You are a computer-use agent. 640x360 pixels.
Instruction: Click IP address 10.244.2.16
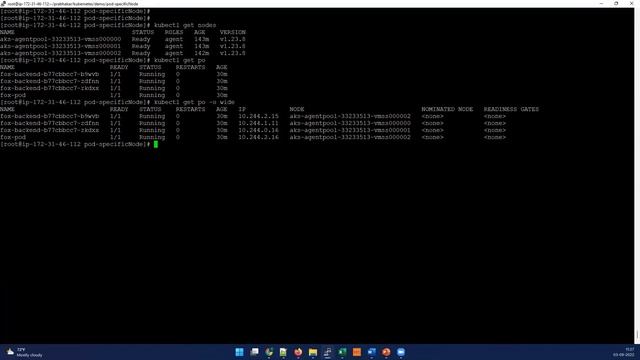(258, 137)
